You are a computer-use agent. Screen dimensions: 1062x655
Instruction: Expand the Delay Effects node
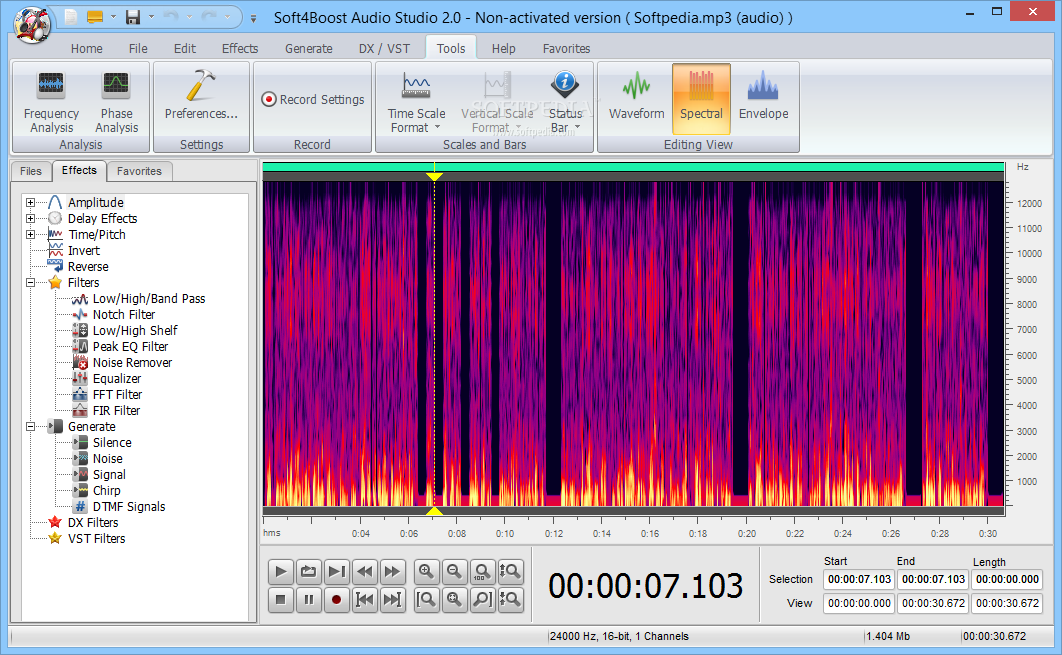point(30,218)
